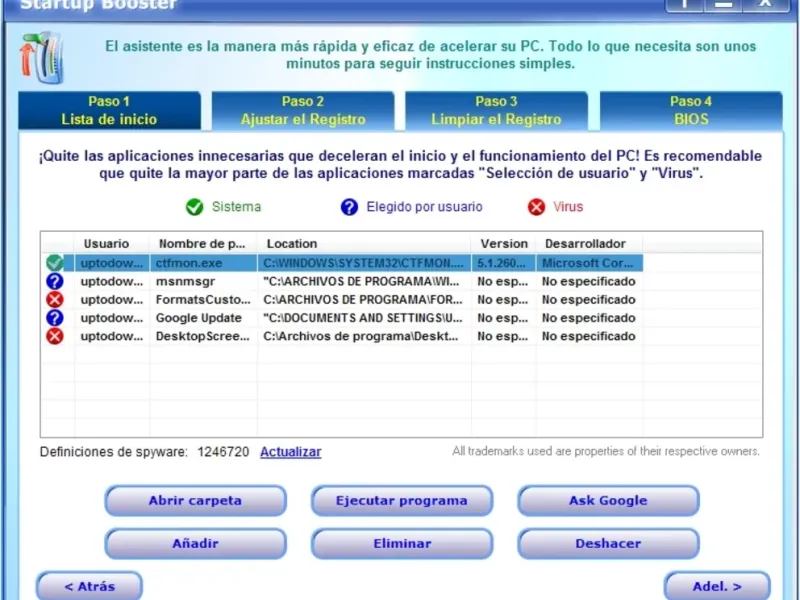Sort by the Location column header
800x600 pixels.
point(364,243)
